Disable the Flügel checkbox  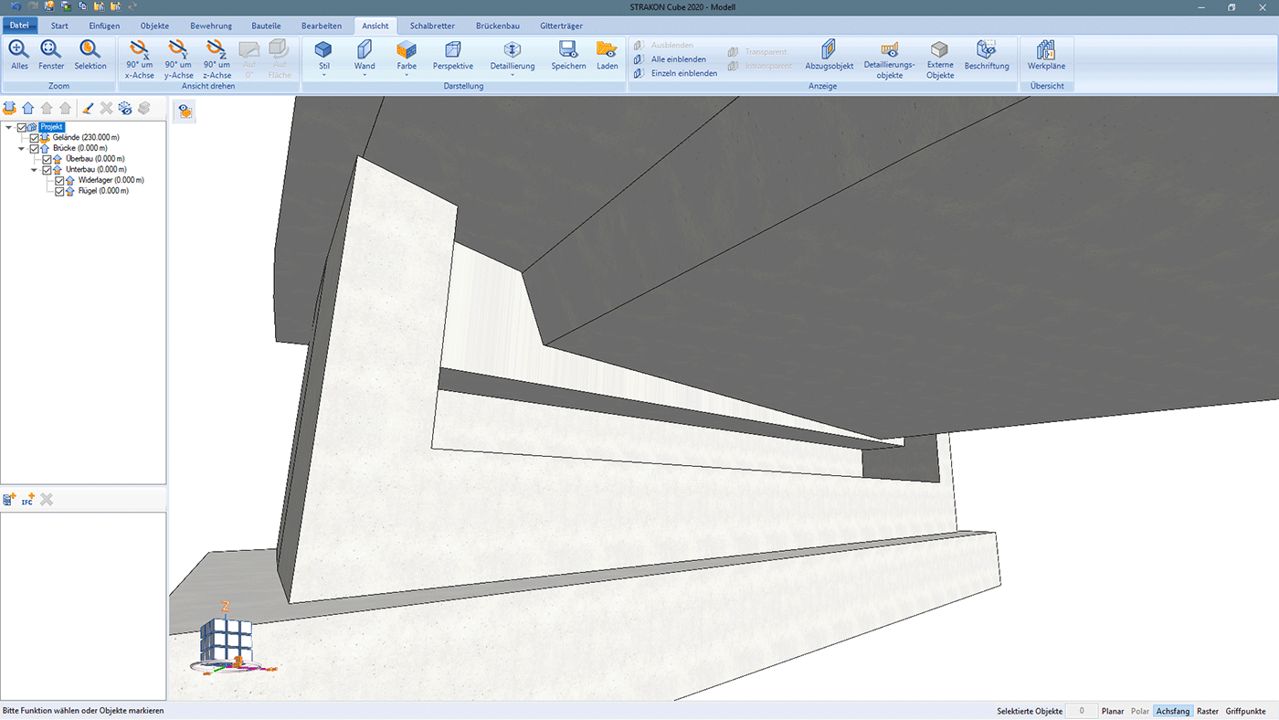point(59,191)
